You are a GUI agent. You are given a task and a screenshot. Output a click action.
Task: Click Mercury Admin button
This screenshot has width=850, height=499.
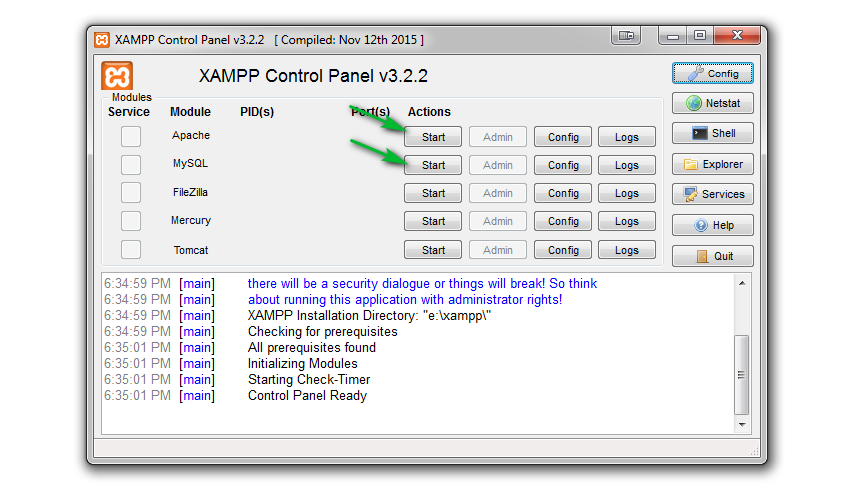(x=498, y=221)
